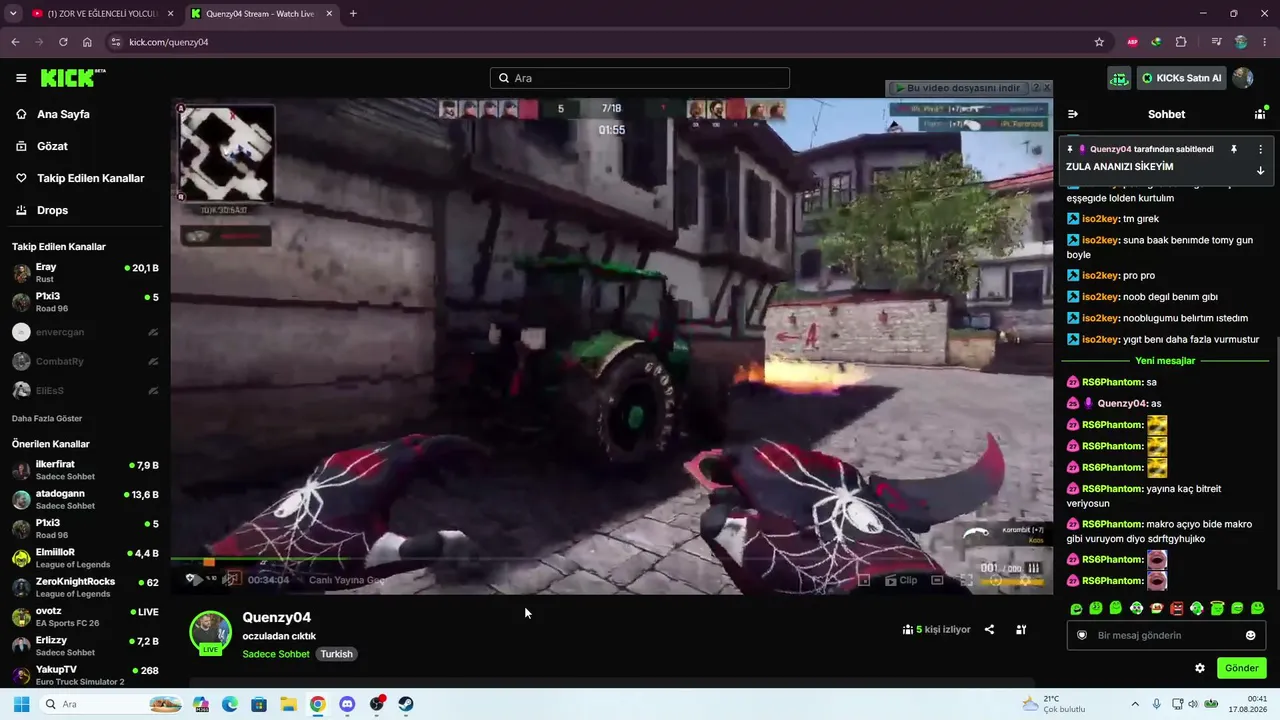Screen dimensions: 1280x720
Task: Open offline channel CombatRy
Action: pyautogui.click(x=84, y=361)
